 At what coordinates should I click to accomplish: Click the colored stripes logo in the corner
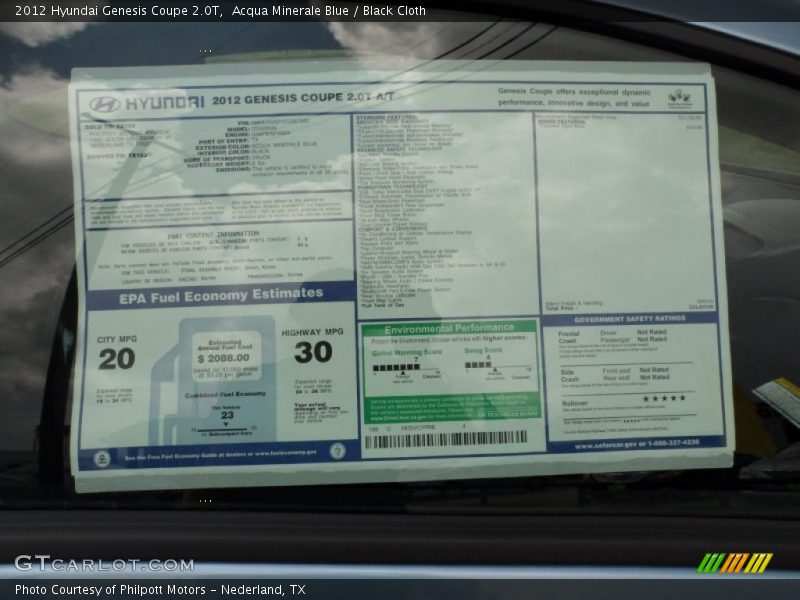(735, 563)
